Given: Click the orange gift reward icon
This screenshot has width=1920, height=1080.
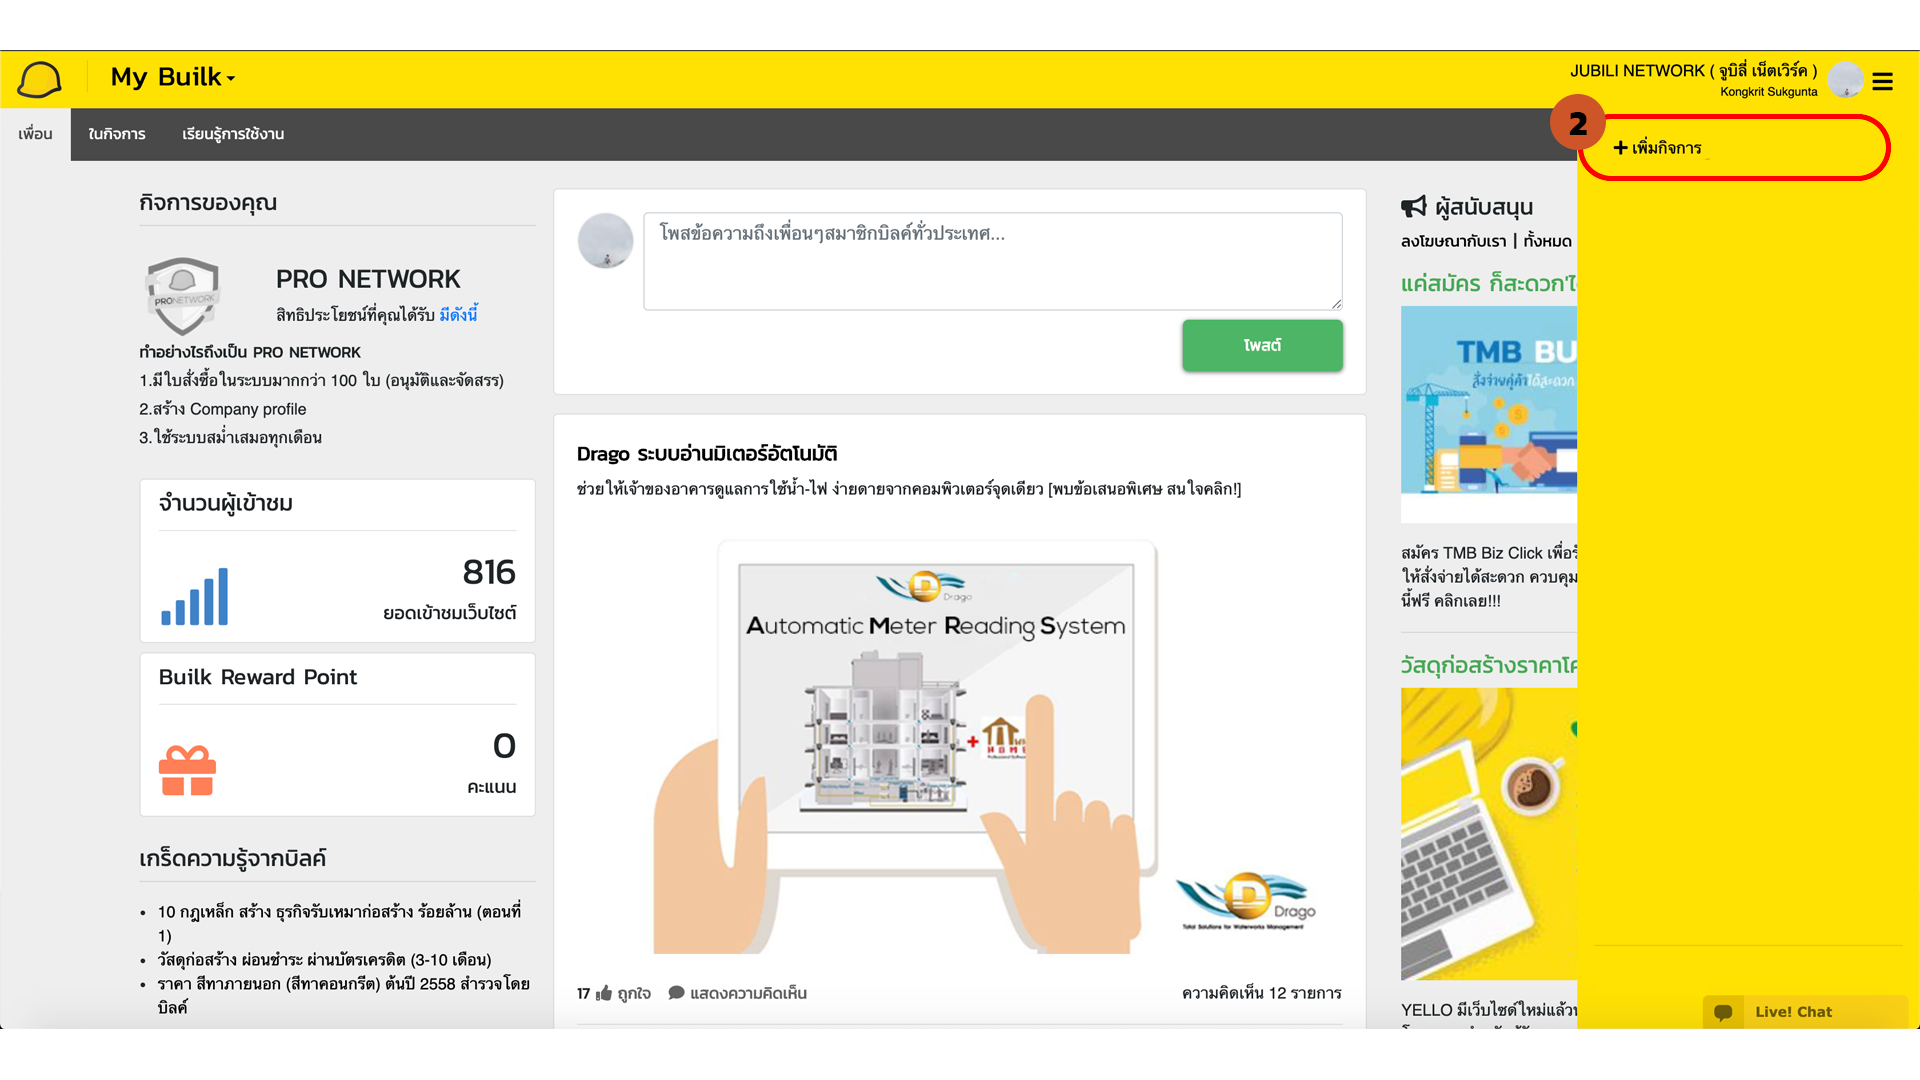Looking at the screenshot, I should pos(187,771).
